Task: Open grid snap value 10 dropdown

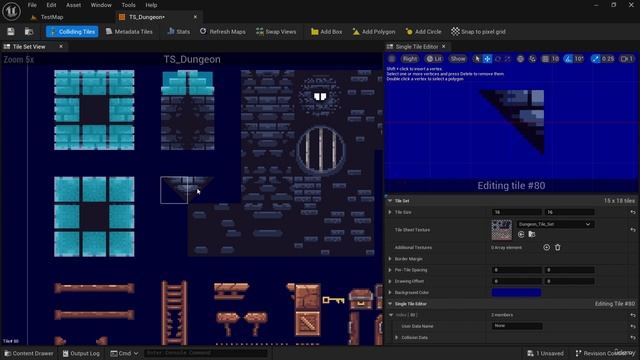Action: pyautogui.click(x=555, y=59)
